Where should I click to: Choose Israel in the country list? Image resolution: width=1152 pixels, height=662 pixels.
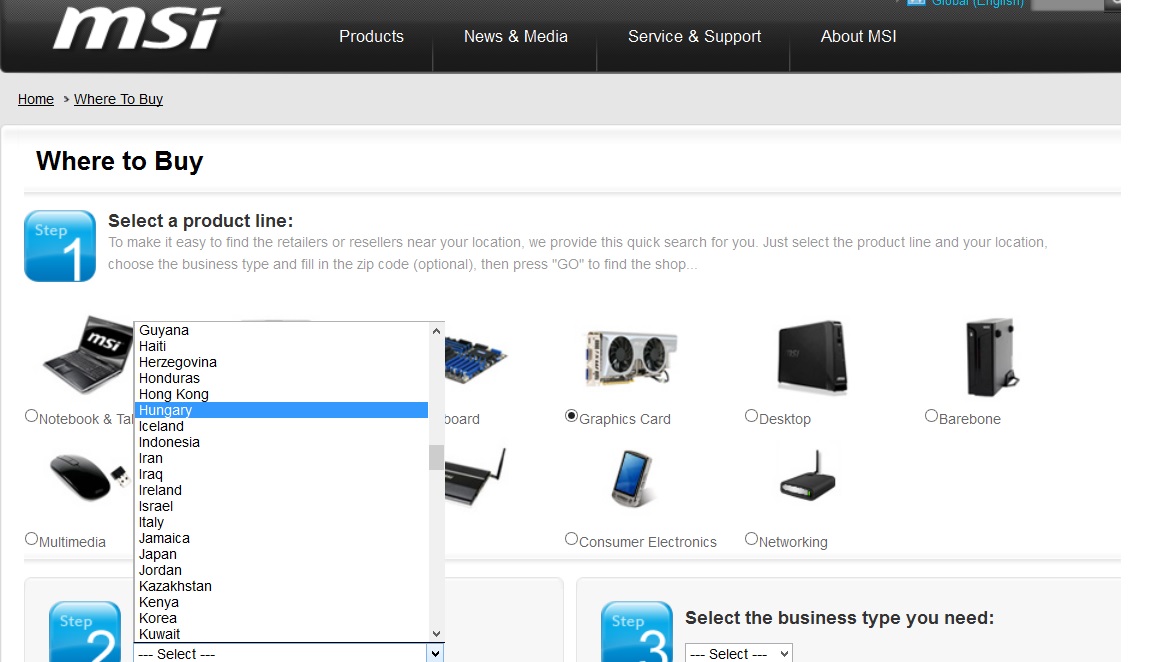pos(281,506)
